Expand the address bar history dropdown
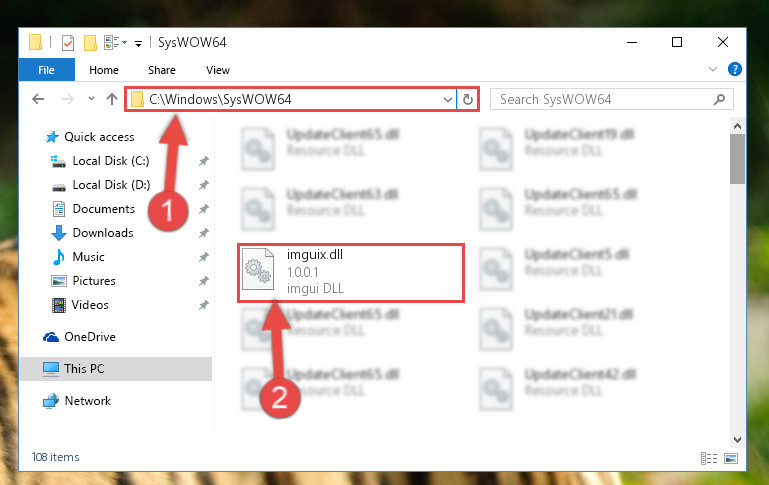The image size is (769, 485). click(447, 100)
